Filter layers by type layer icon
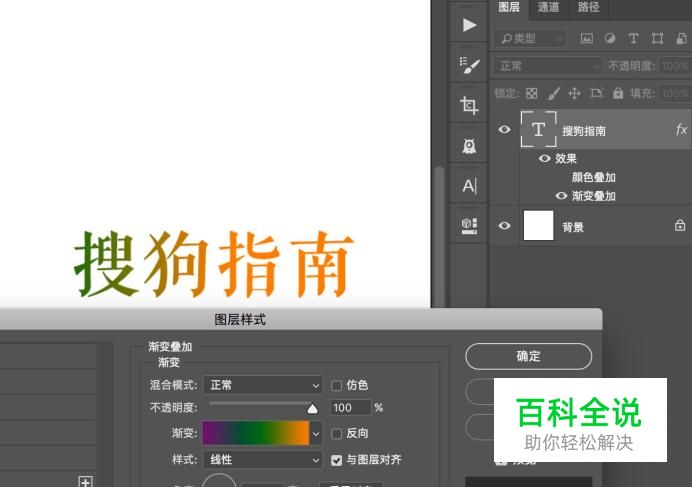Image resolution: width=692 pixels, height=487 pixels. pos(633,38)
